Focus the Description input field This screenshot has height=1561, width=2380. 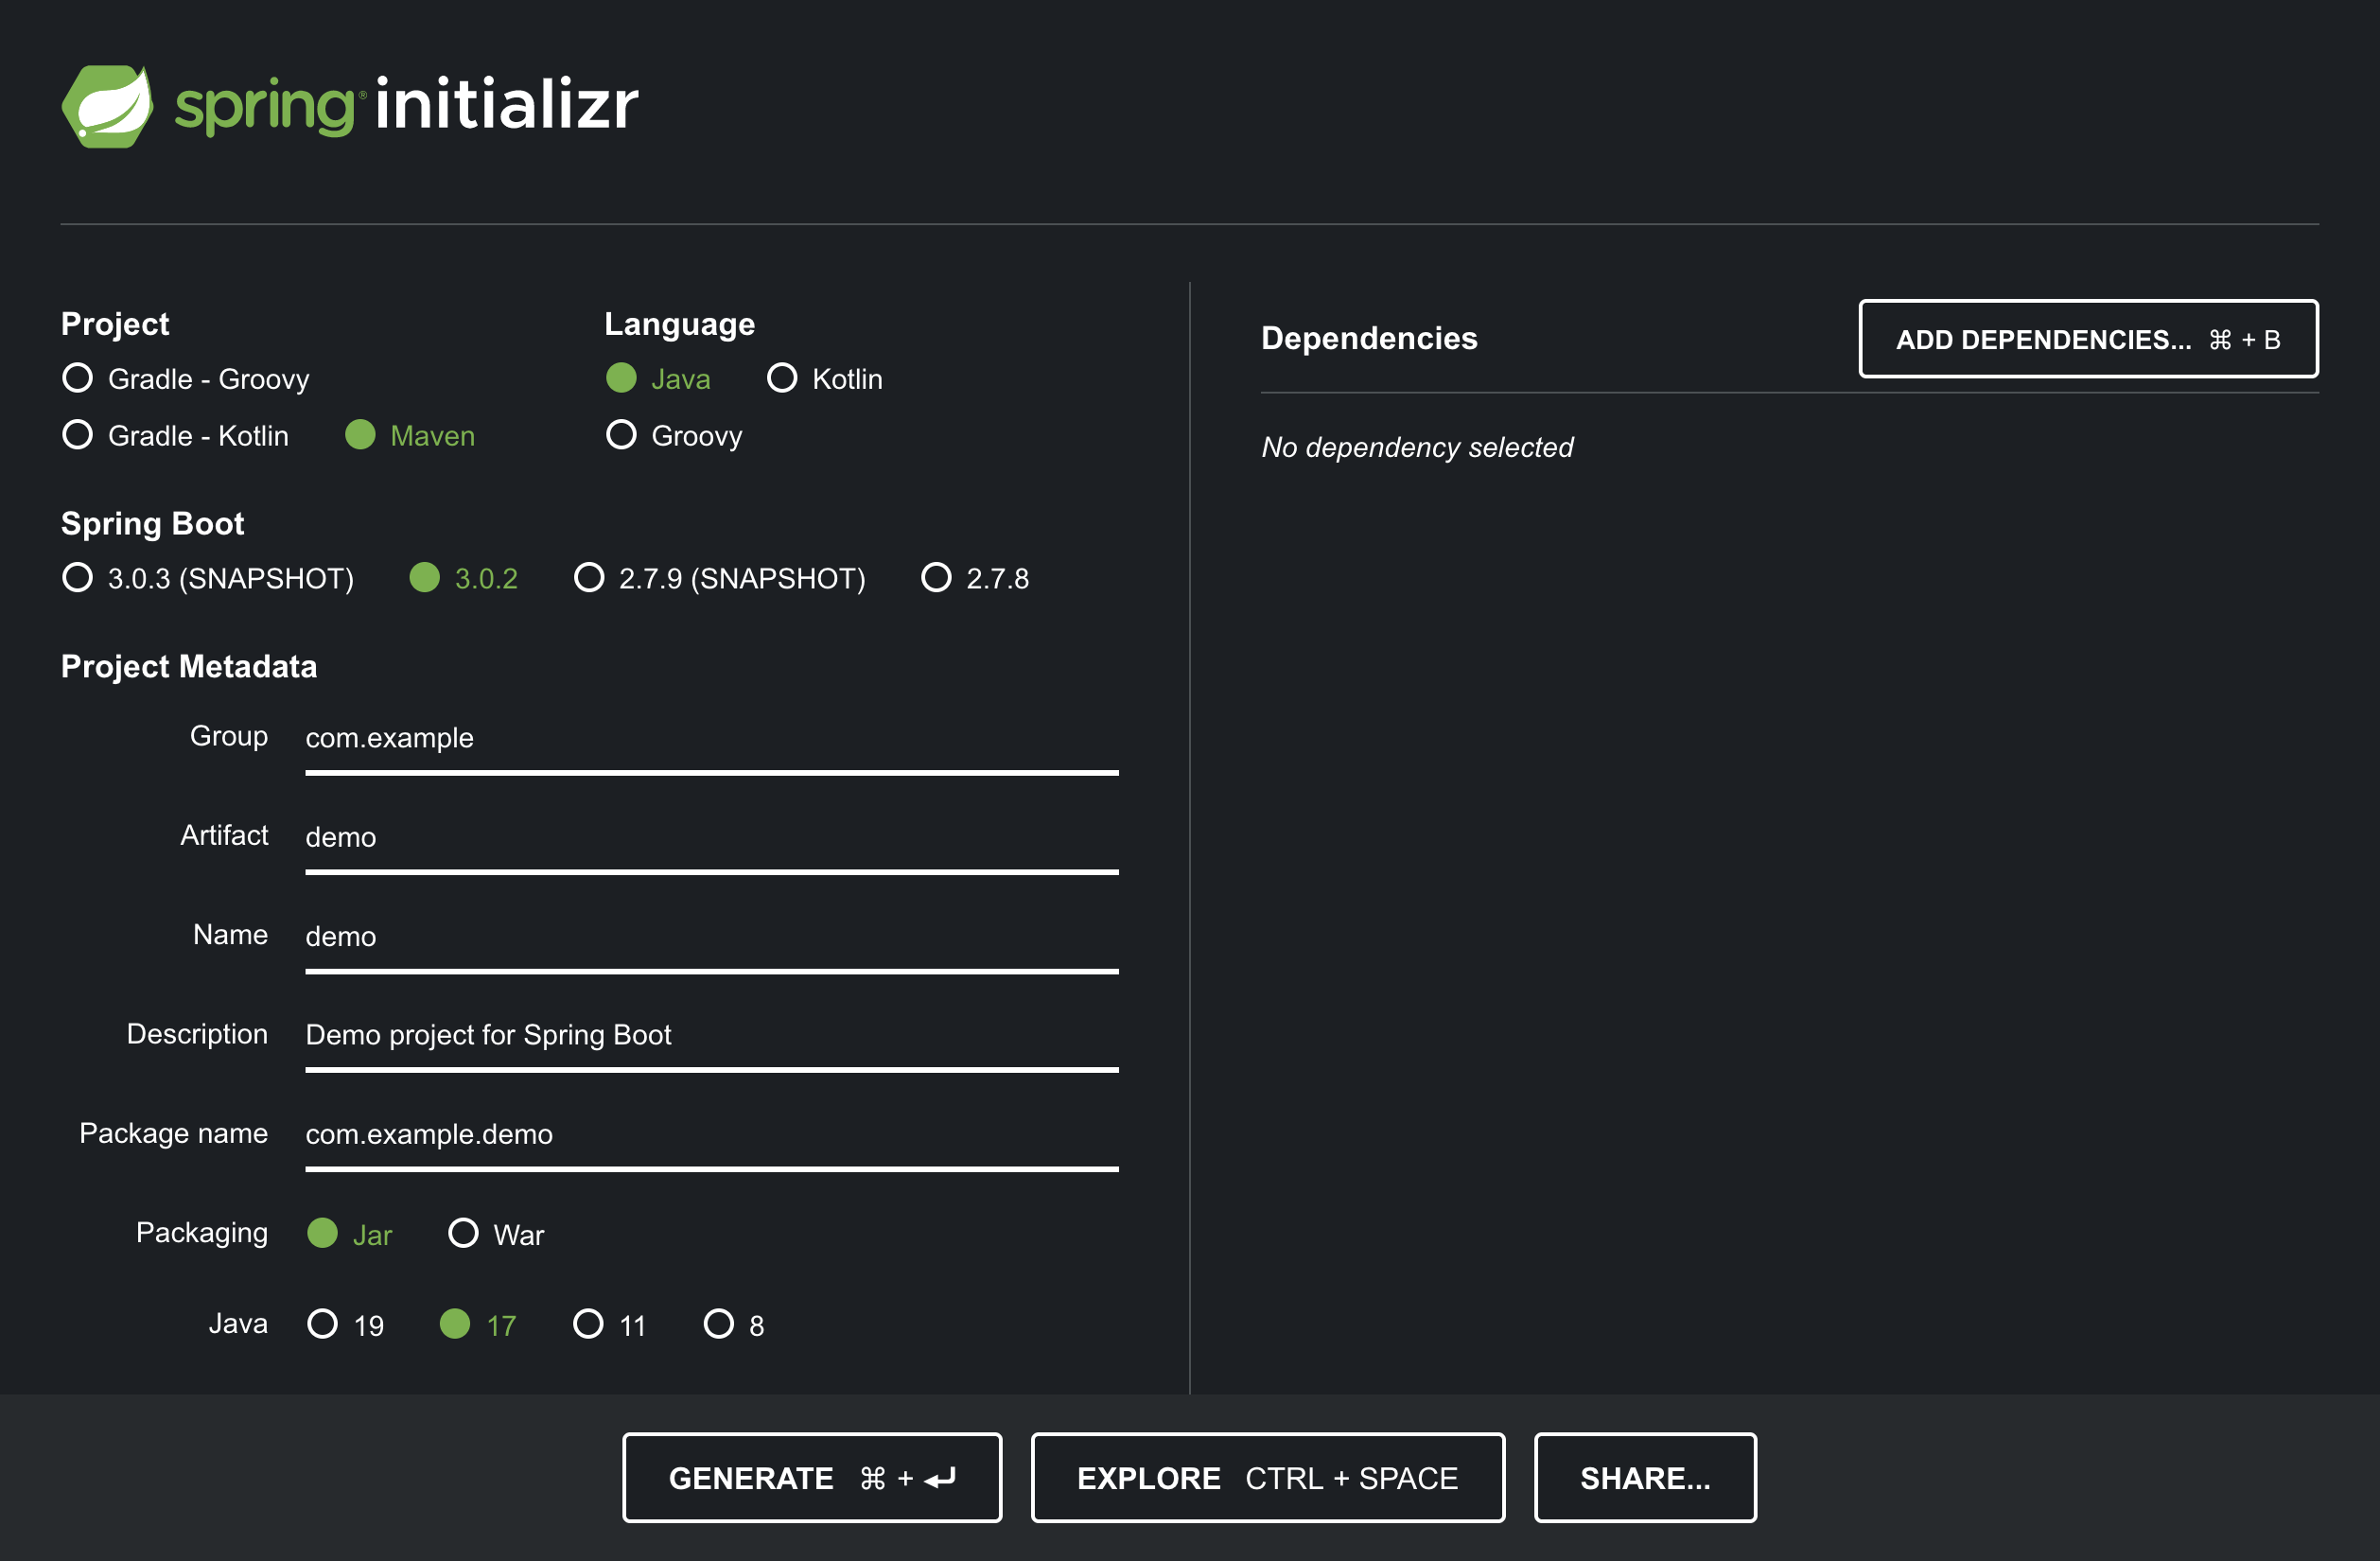pos(712,1036)
